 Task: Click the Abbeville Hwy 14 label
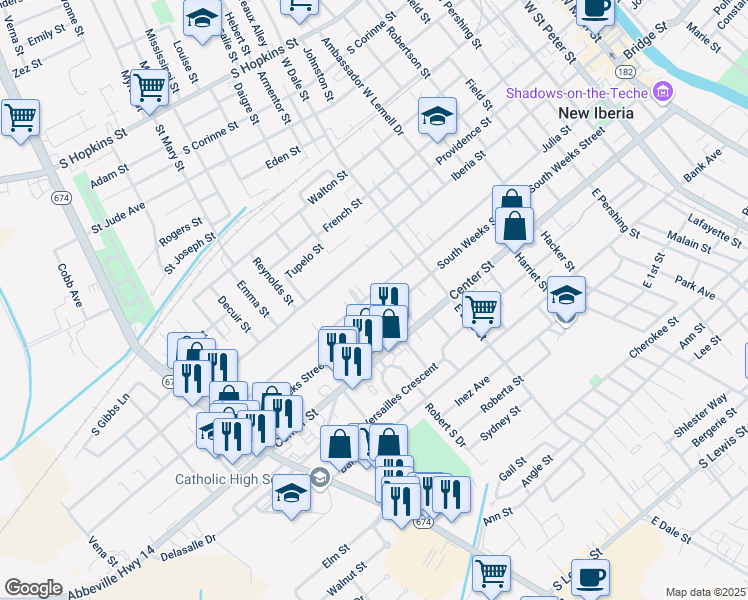point(111,572)
